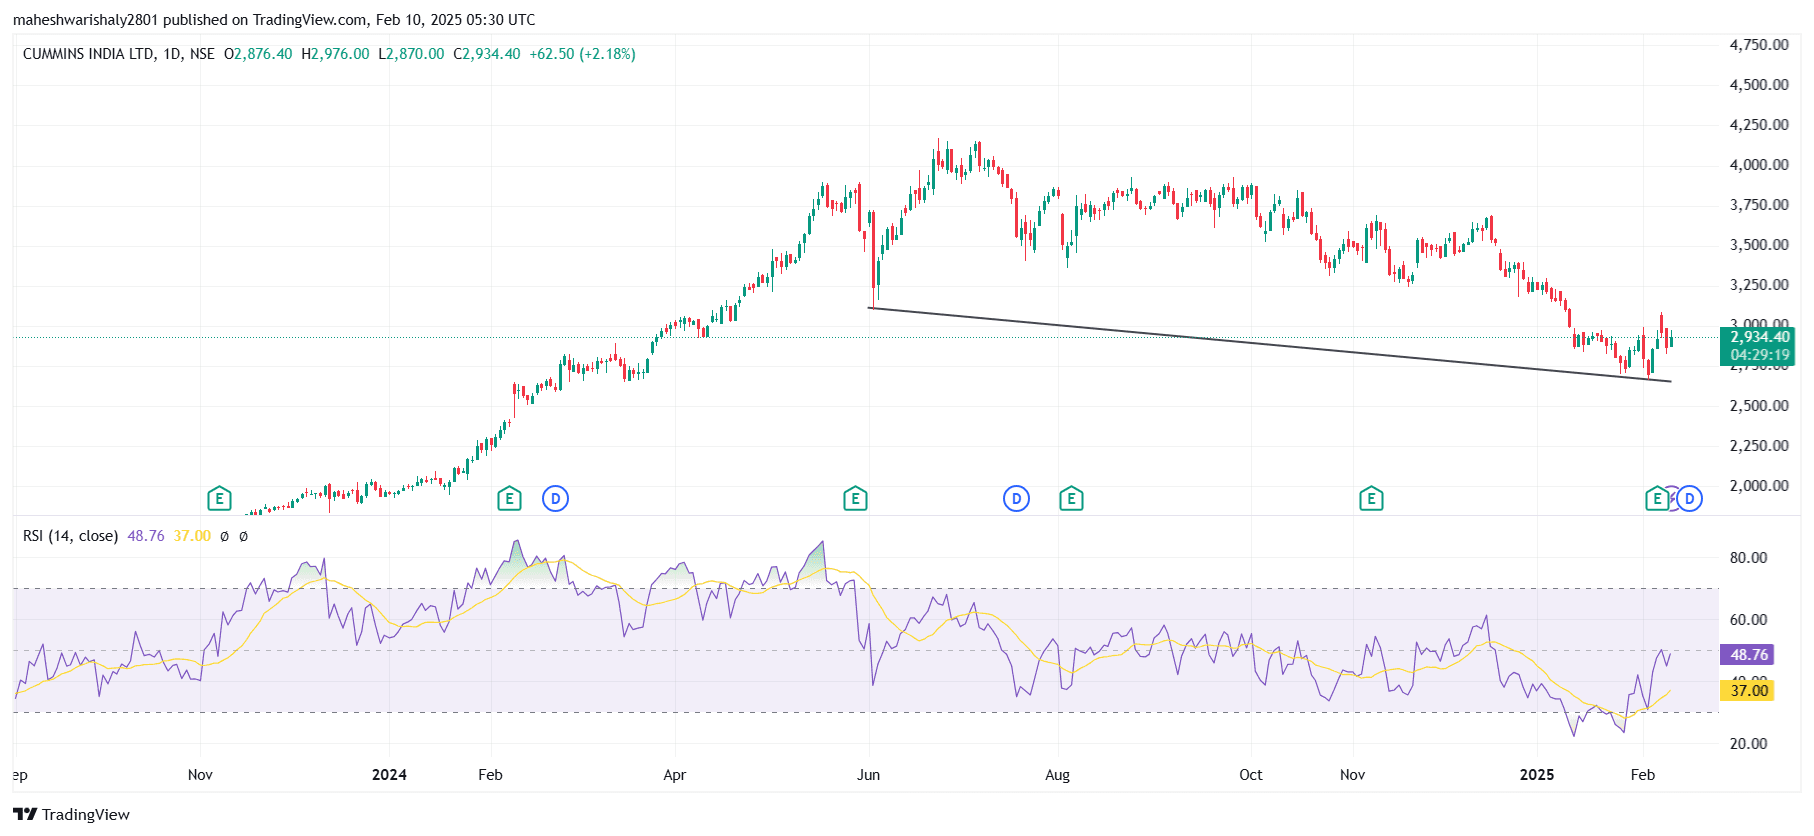Click the 4,750.00 price axis label
Viewport: 1814px width, 836px height.
pos(1759,44)
